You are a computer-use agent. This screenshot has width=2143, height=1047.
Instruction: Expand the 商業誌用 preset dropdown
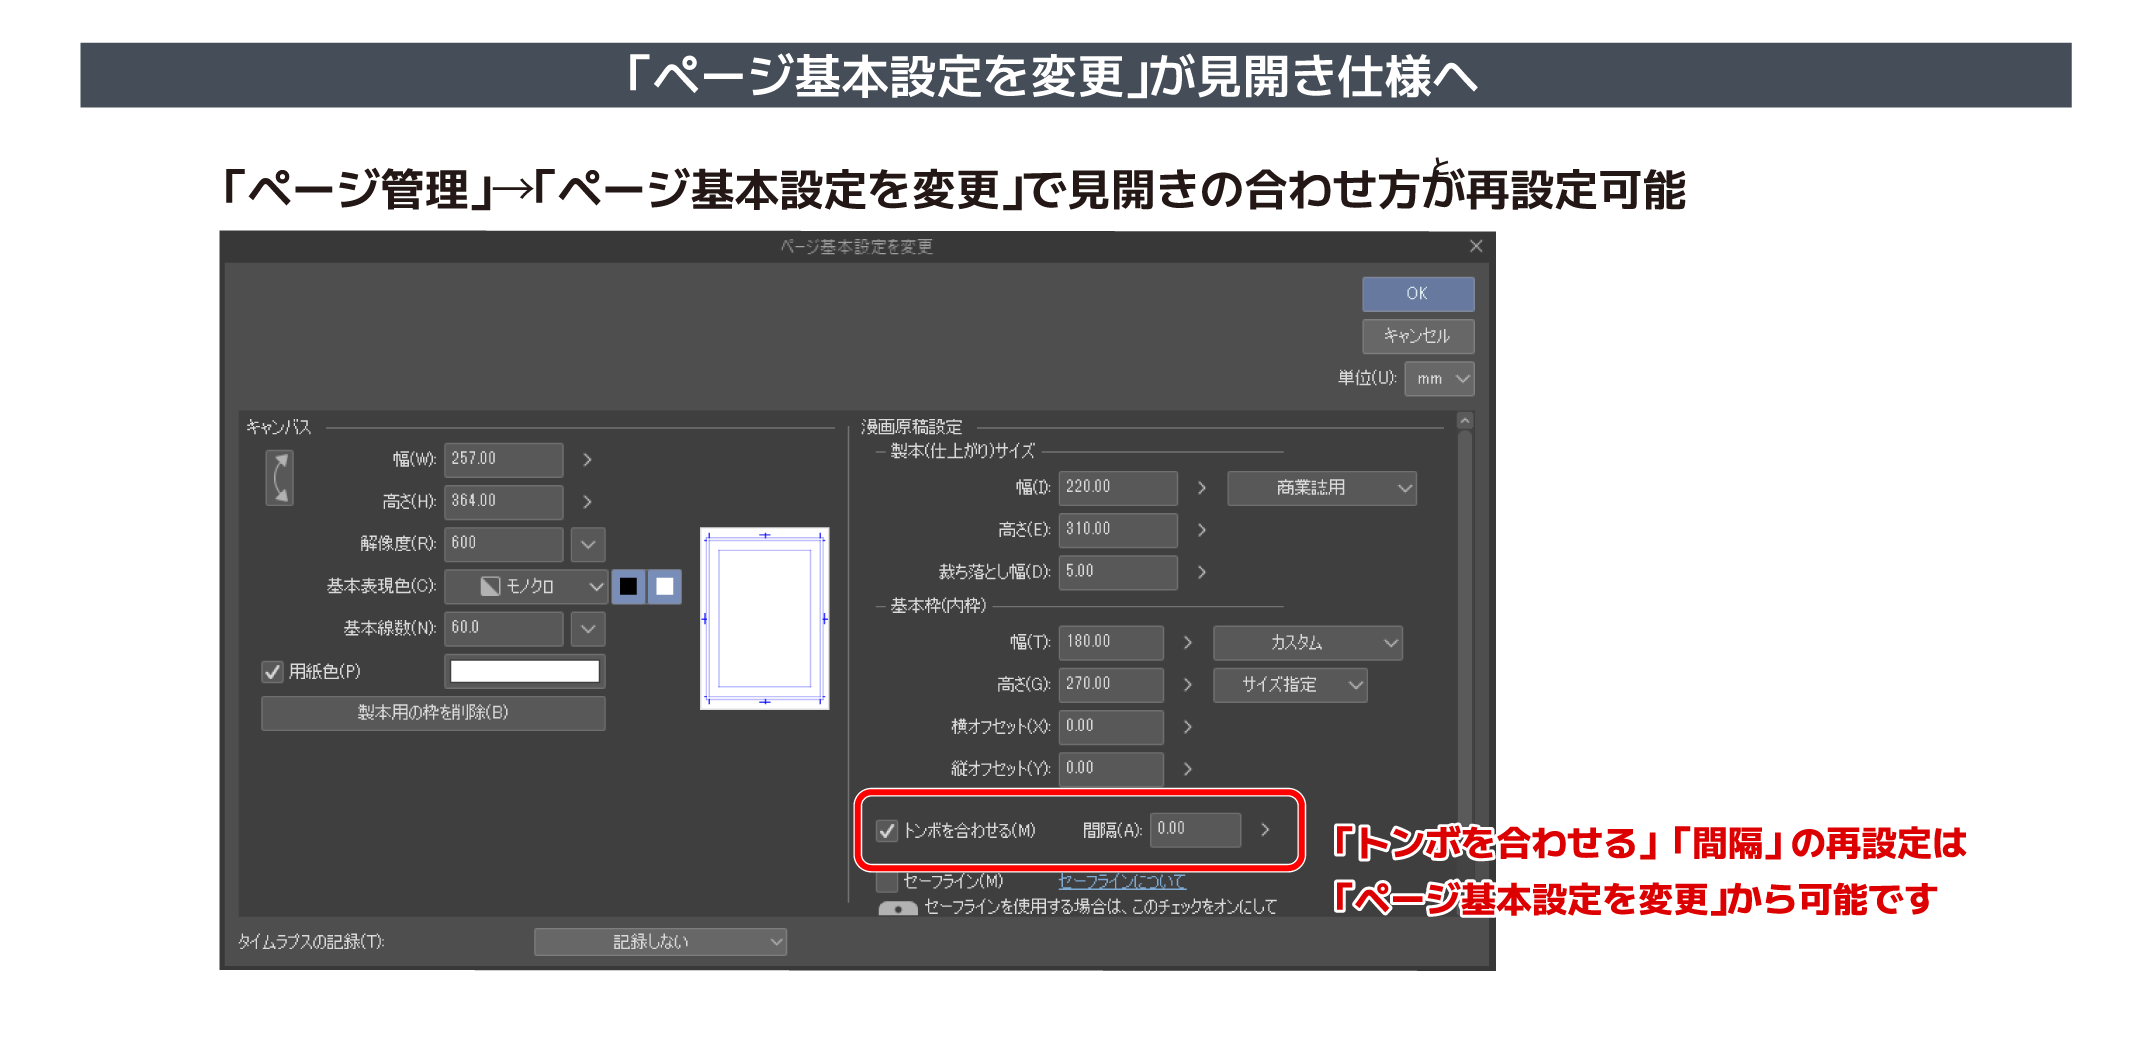(1321, 488)
